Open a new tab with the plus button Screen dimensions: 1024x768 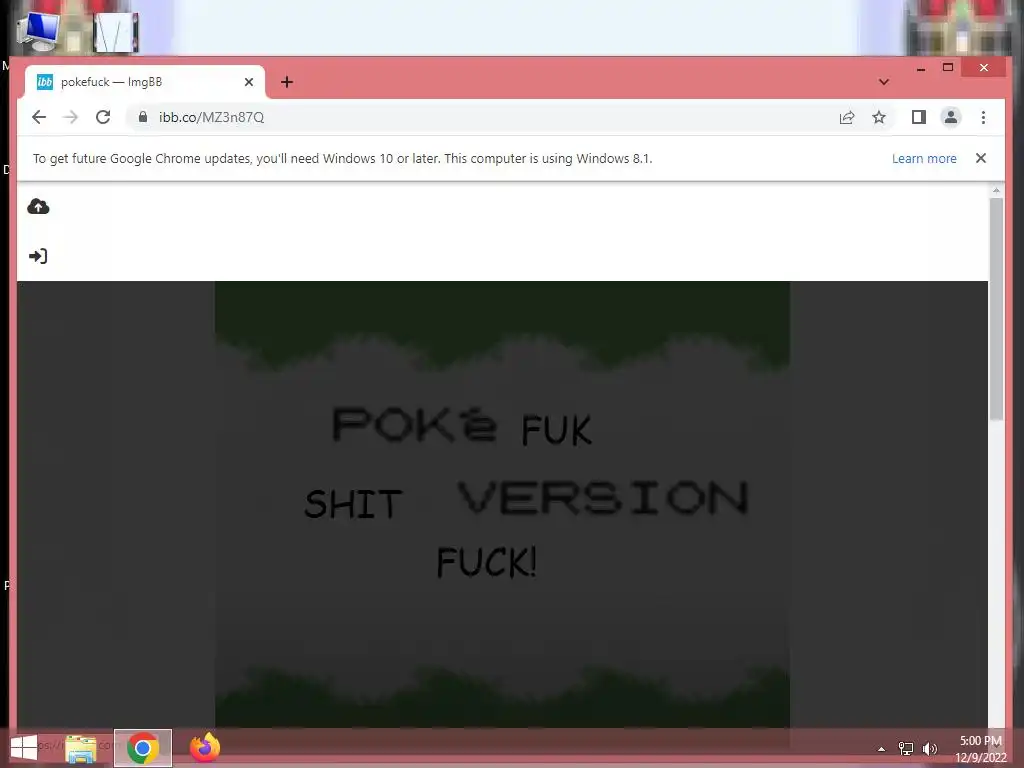pyautogui.click(x=287, y=82)
